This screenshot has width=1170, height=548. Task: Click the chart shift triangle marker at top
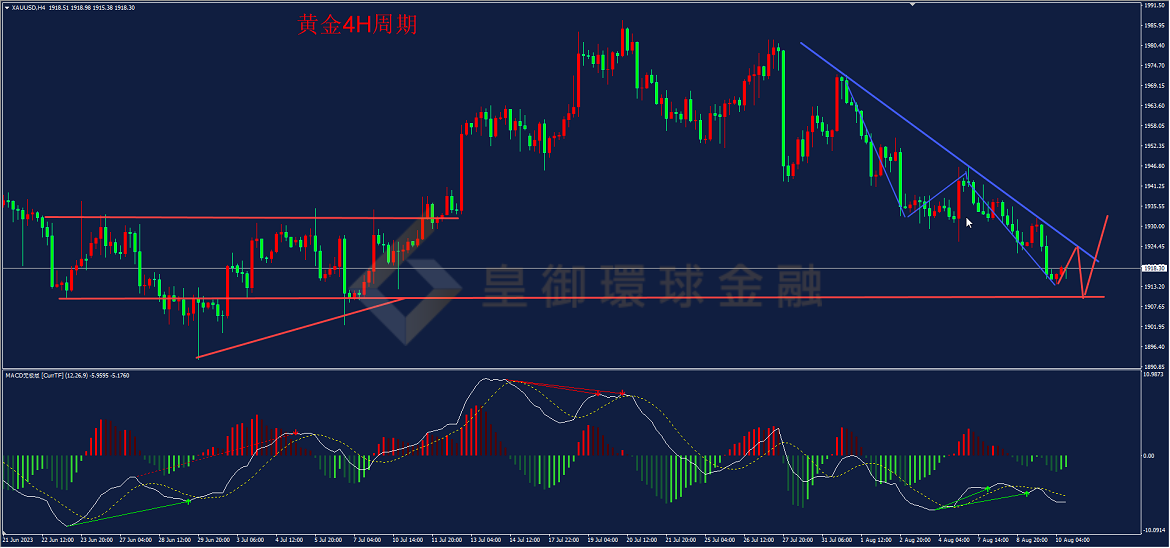(912, 4)
